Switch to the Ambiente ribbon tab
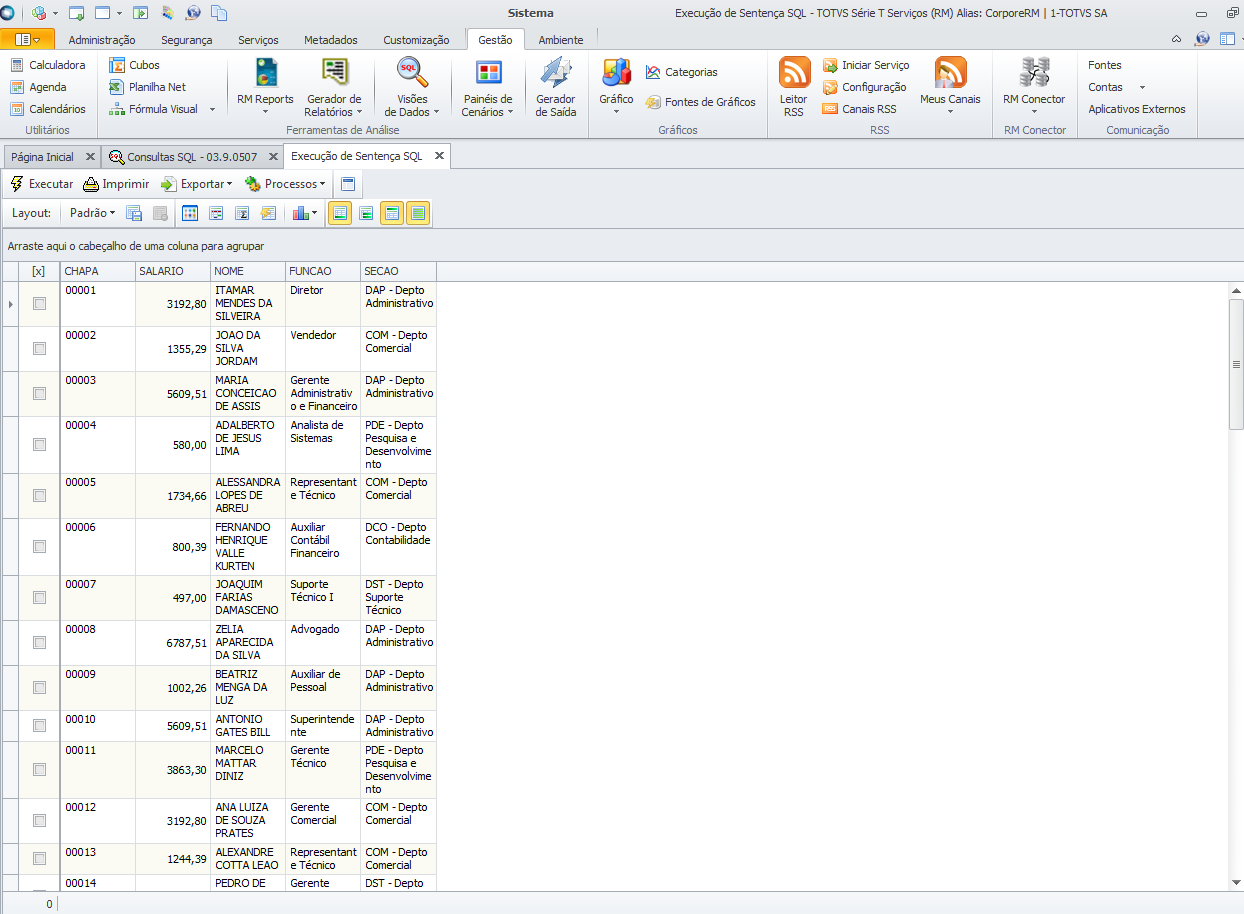This screenshot has height=914, width=1244. 561,40
